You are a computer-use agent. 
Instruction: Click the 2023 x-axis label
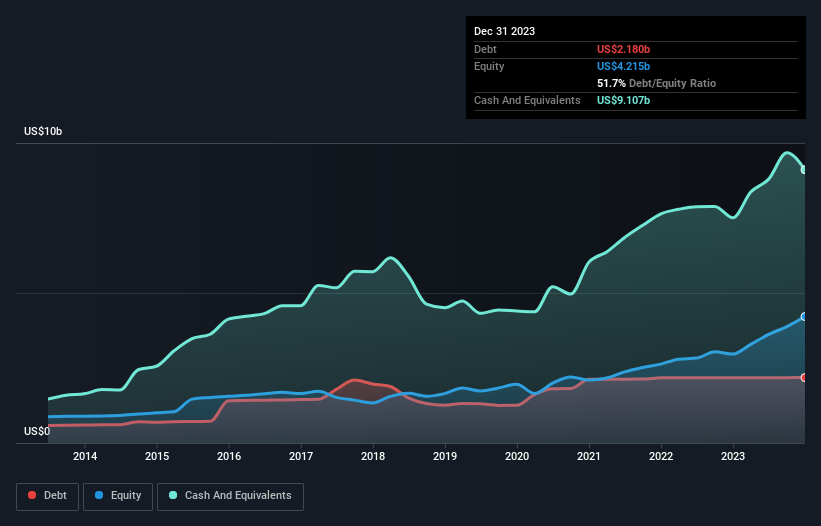click(733, 456)
